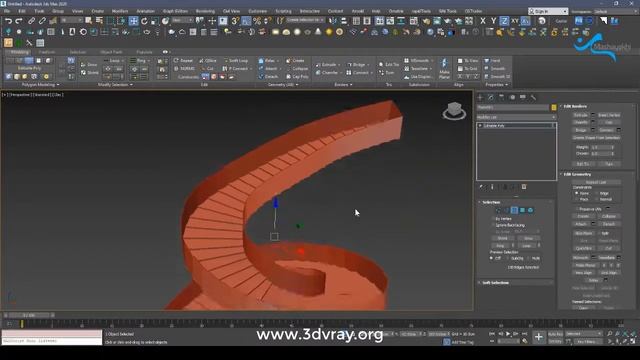Click the timeline track bar
The image size is (640, 360).
pos(322,324)
